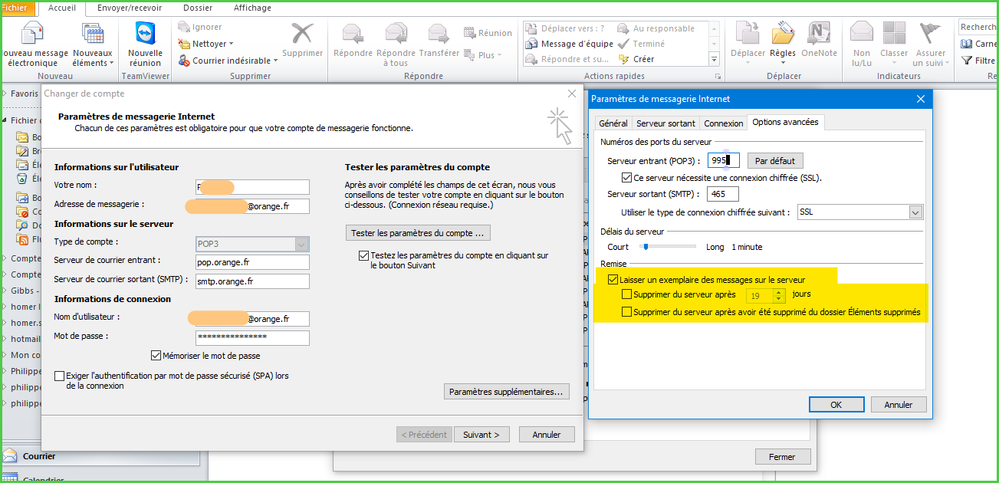Toggle Mémoriser le mot de passe checkbox
The image size is (999, 483).
pyautogui.click(x=156, y=354)
